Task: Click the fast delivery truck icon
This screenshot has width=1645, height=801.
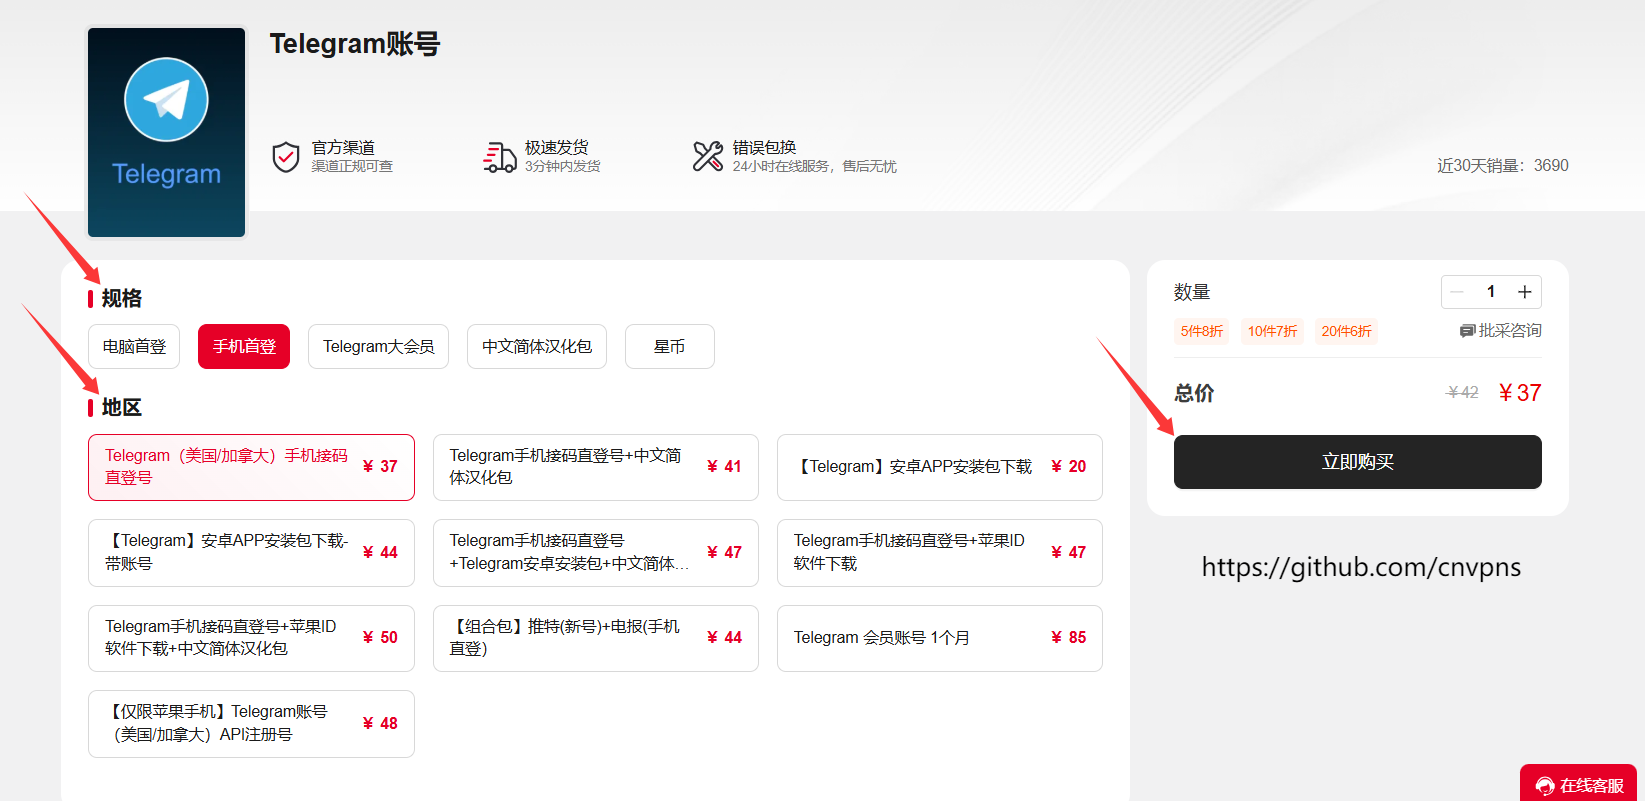Action: click(x=499, y=157)
